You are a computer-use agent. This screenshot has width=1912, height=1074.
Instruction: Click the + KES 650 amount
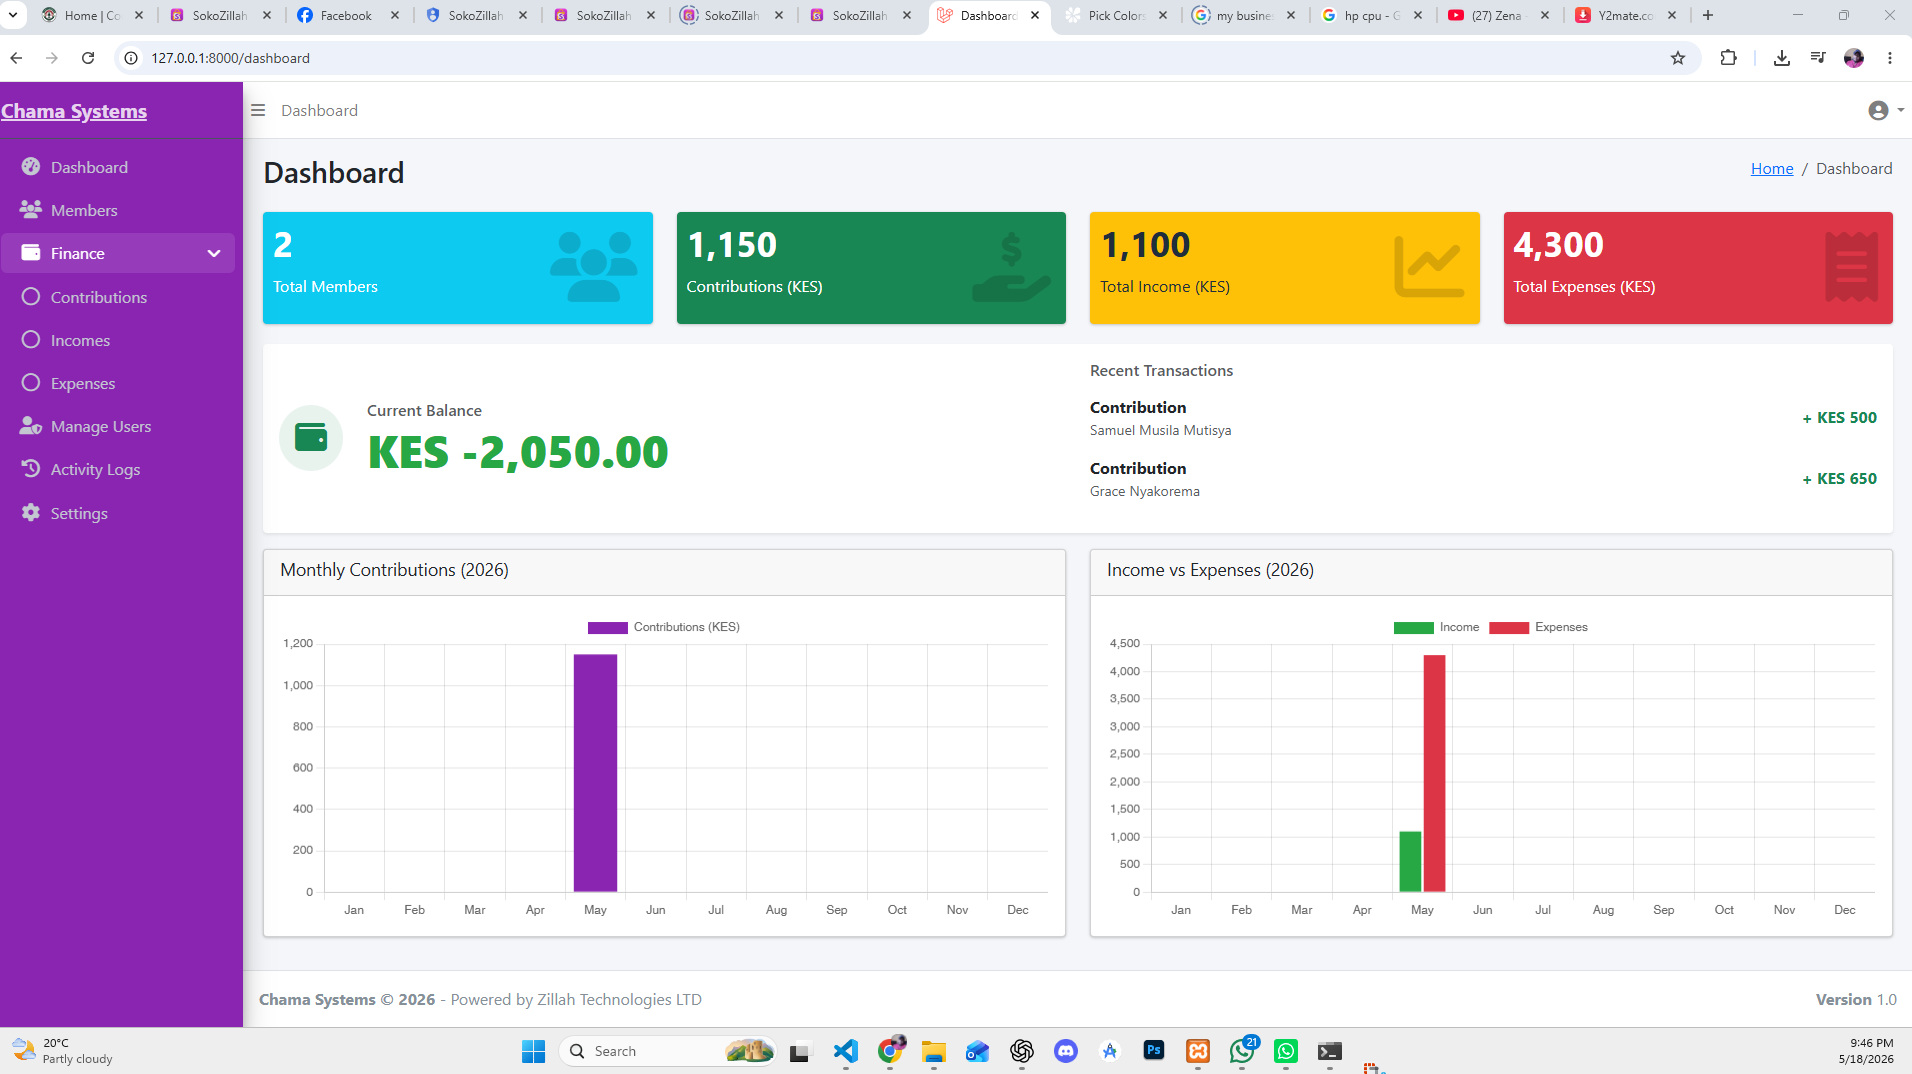tap(1839, 479)
